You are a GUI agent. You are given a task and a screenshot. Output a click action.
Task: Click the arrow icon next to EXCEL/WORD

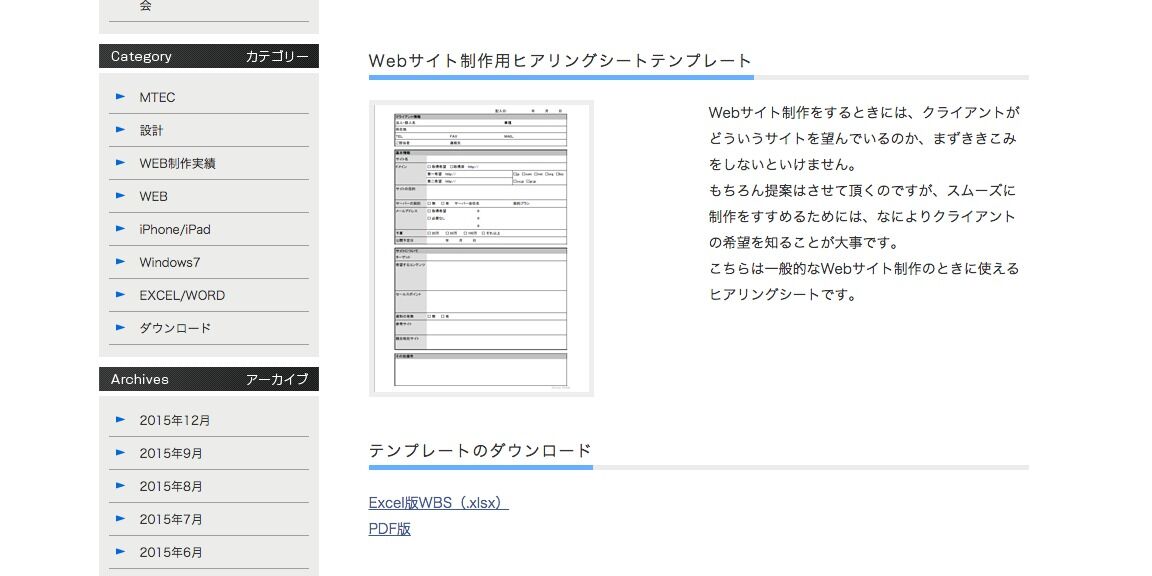tap(121, 295)
